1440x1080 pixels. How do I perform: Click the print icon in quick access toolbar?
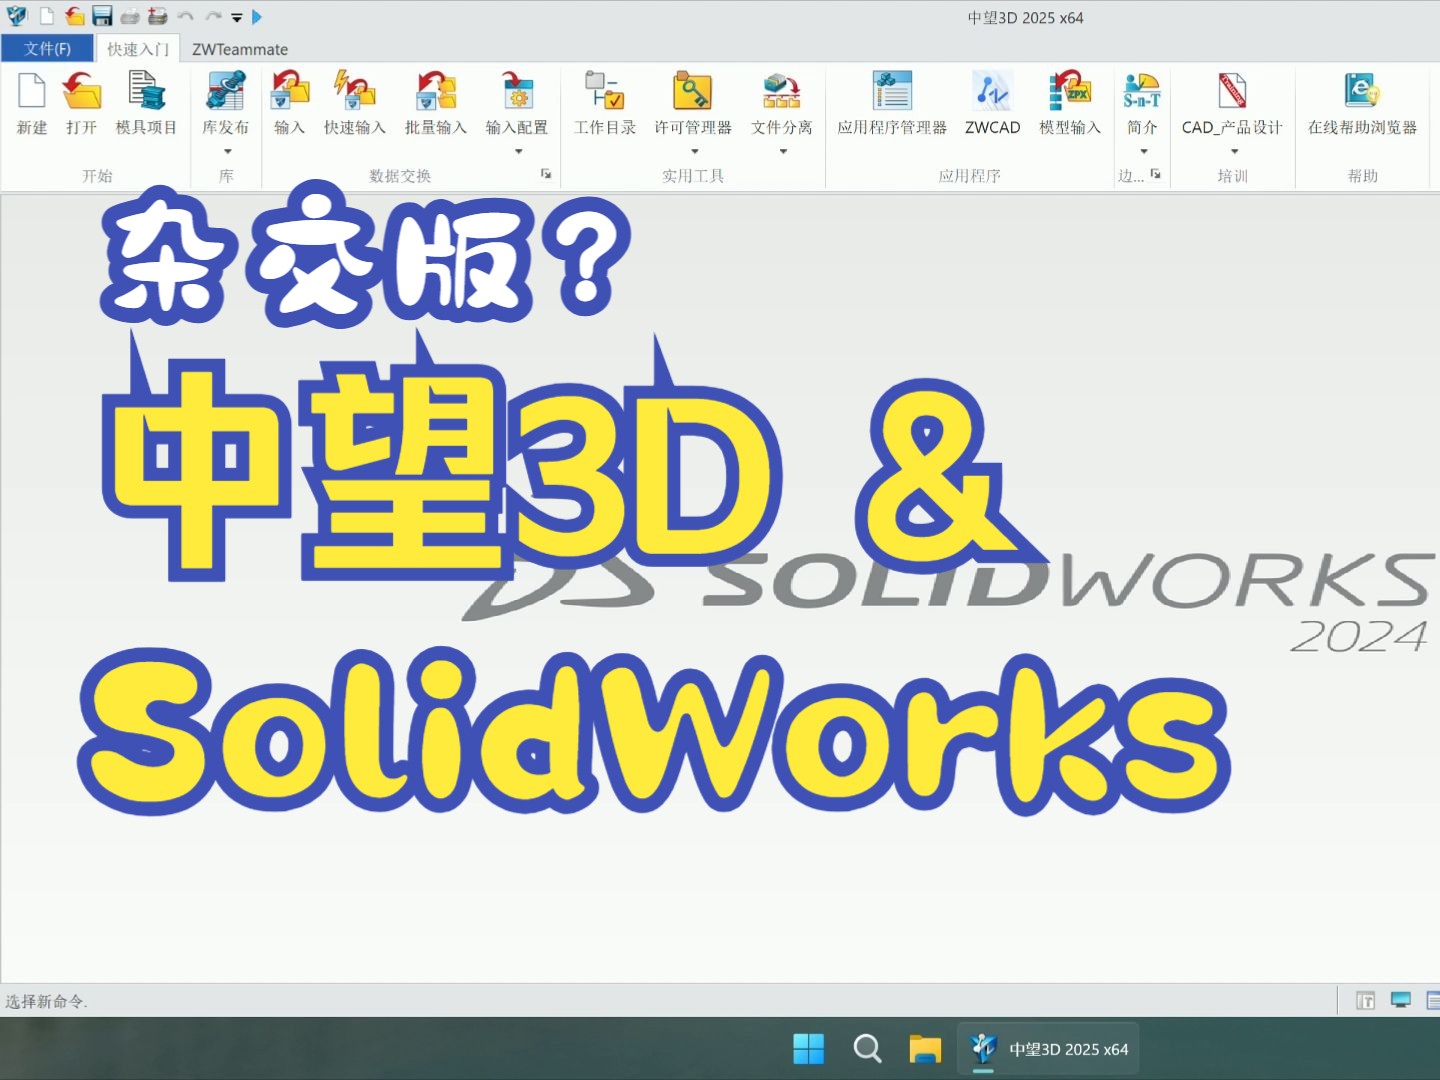pyautogui.click(x=130, y=16)
